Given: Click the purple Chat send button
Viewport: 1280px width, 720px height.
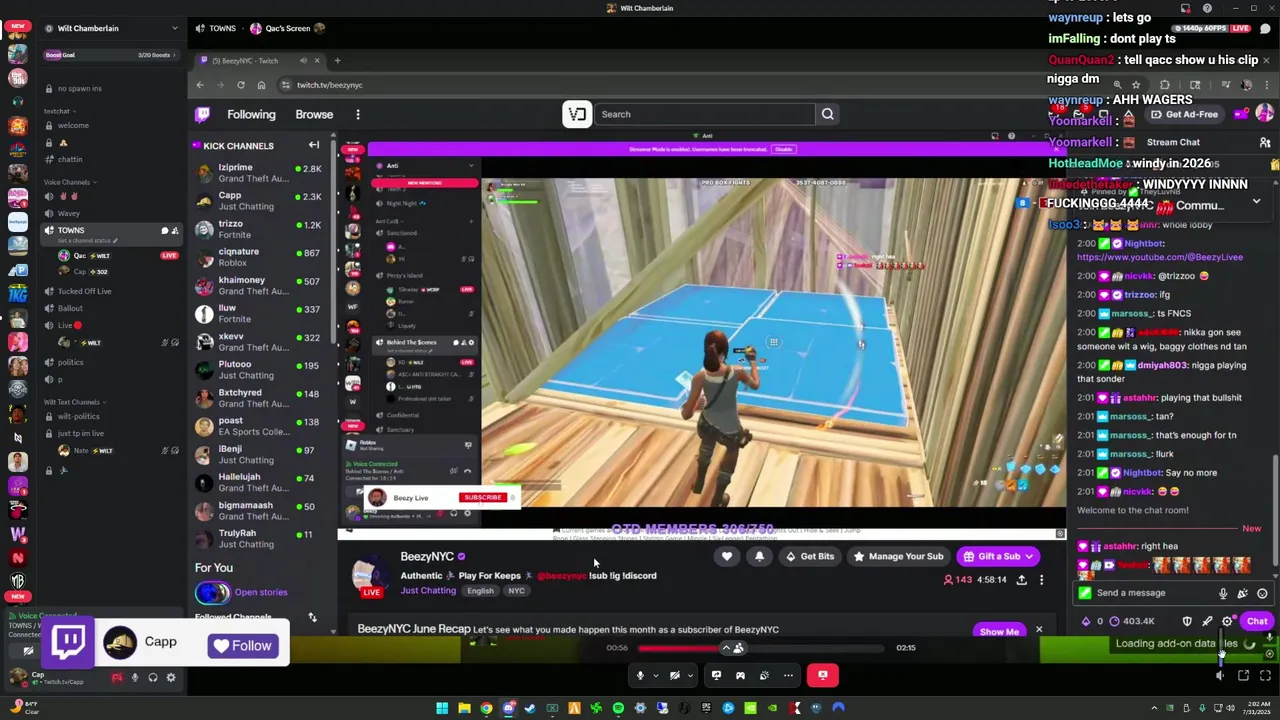Looking at the screenshot, I should 1257,621.
